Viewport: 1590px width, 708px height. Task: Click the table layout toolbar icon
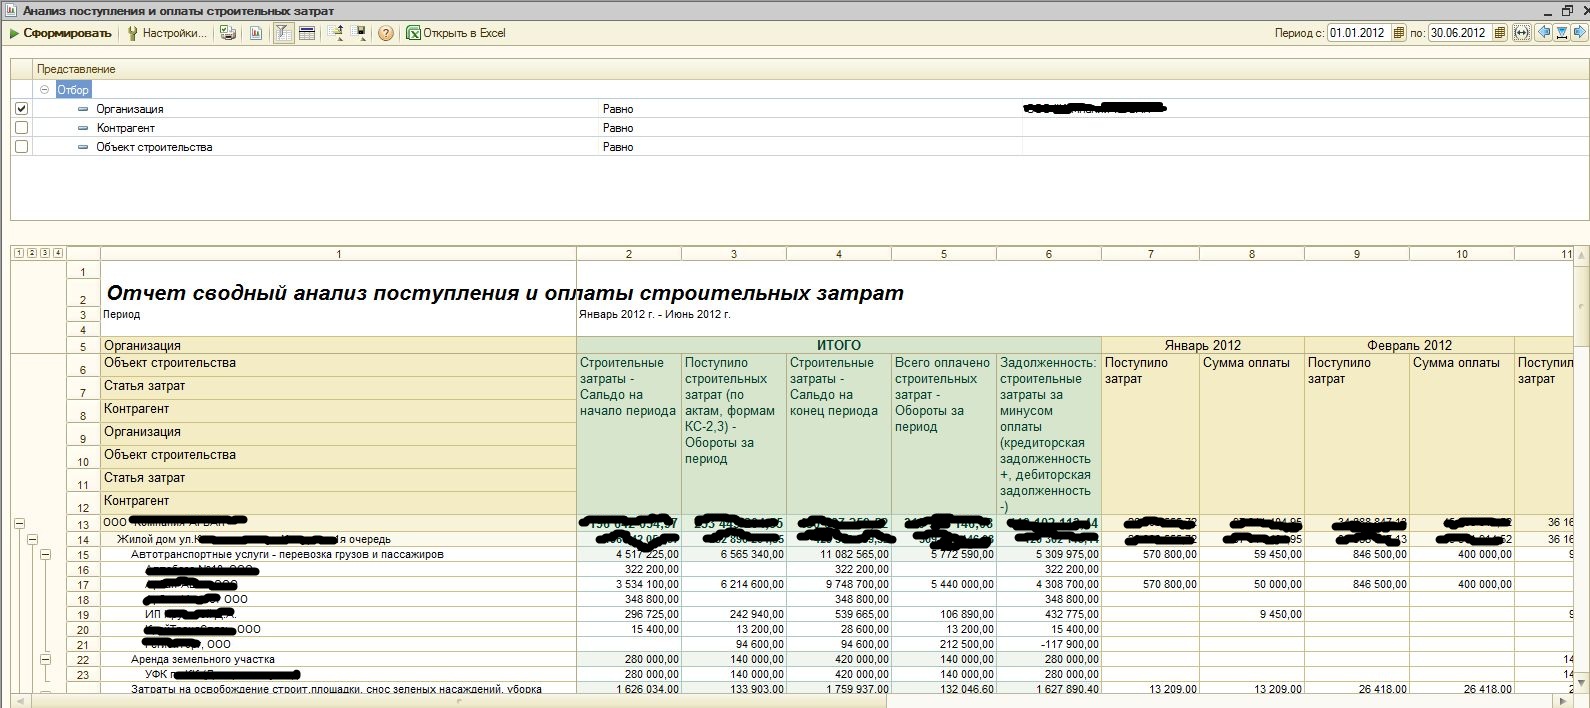[x=307, y=33]
